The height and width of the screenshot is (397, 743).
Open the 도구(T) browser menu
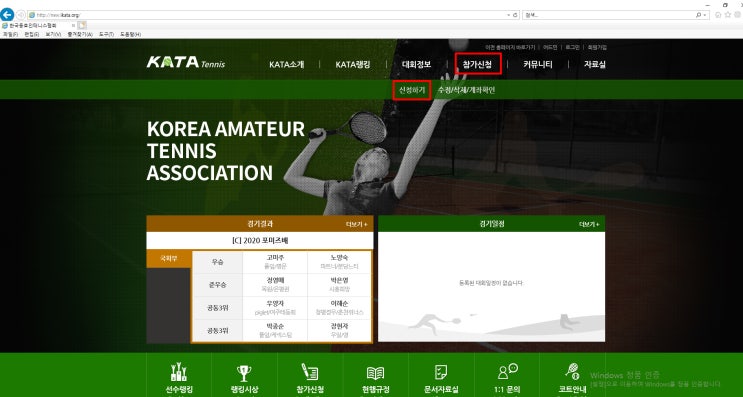coord(106,35)
